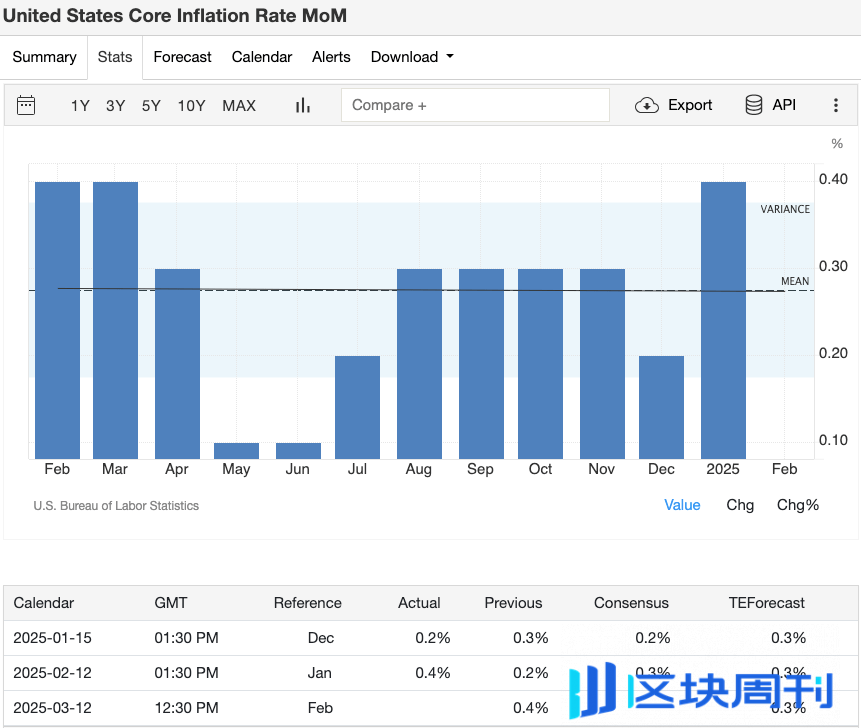Click the Jan reference cell
This screenshot has width=861, height=728.
point(320,673)
